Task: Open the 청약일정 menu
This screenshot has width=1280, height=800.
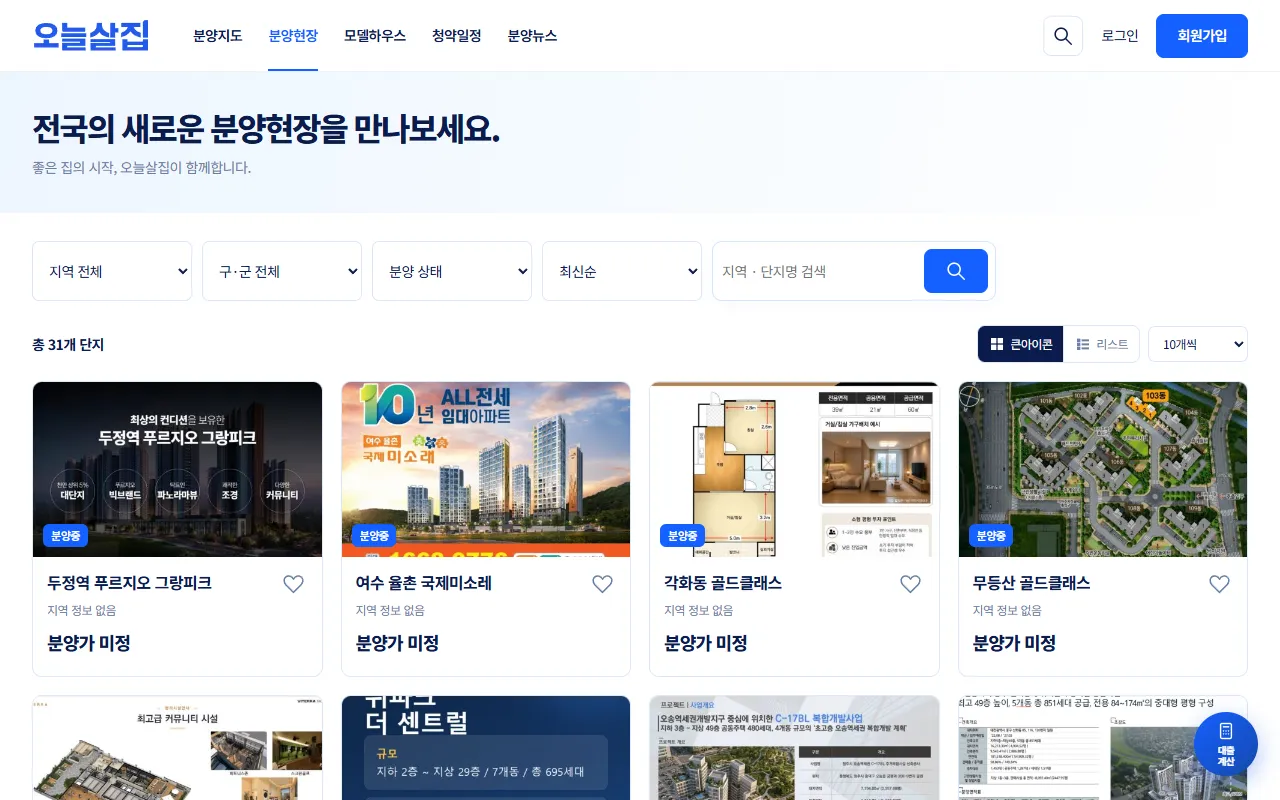Action: point(457,36)
